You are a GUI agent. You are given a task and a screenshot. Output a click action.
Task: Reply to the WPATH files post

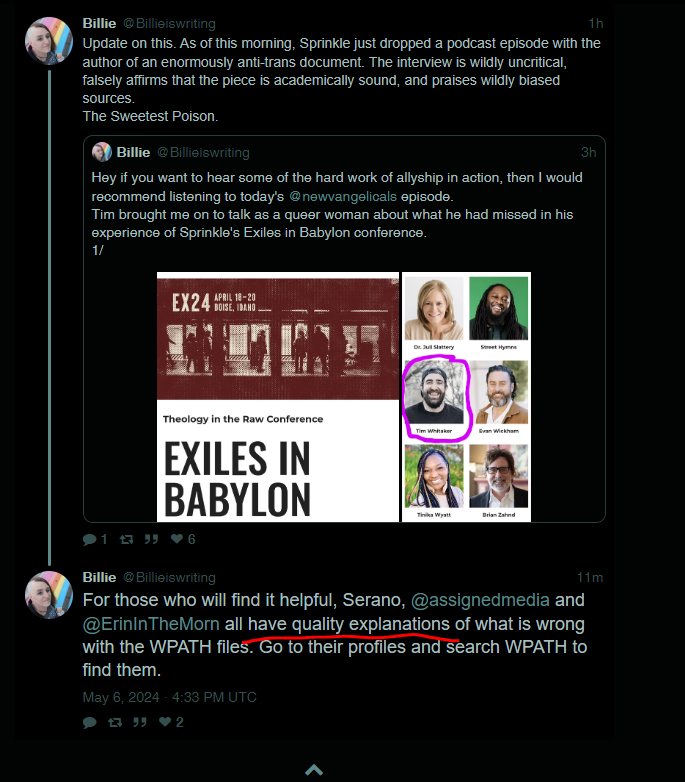click(90, 722)
